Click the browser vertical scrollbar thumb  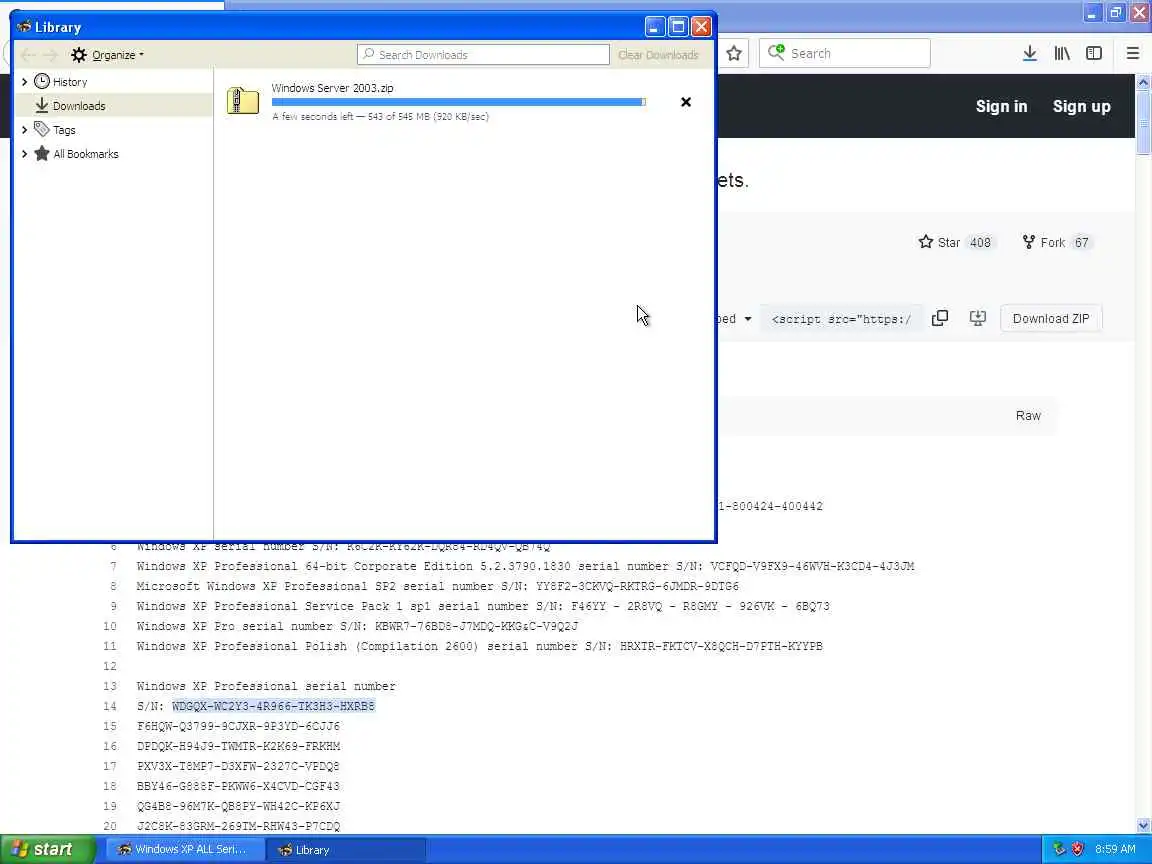[1143, 123]
